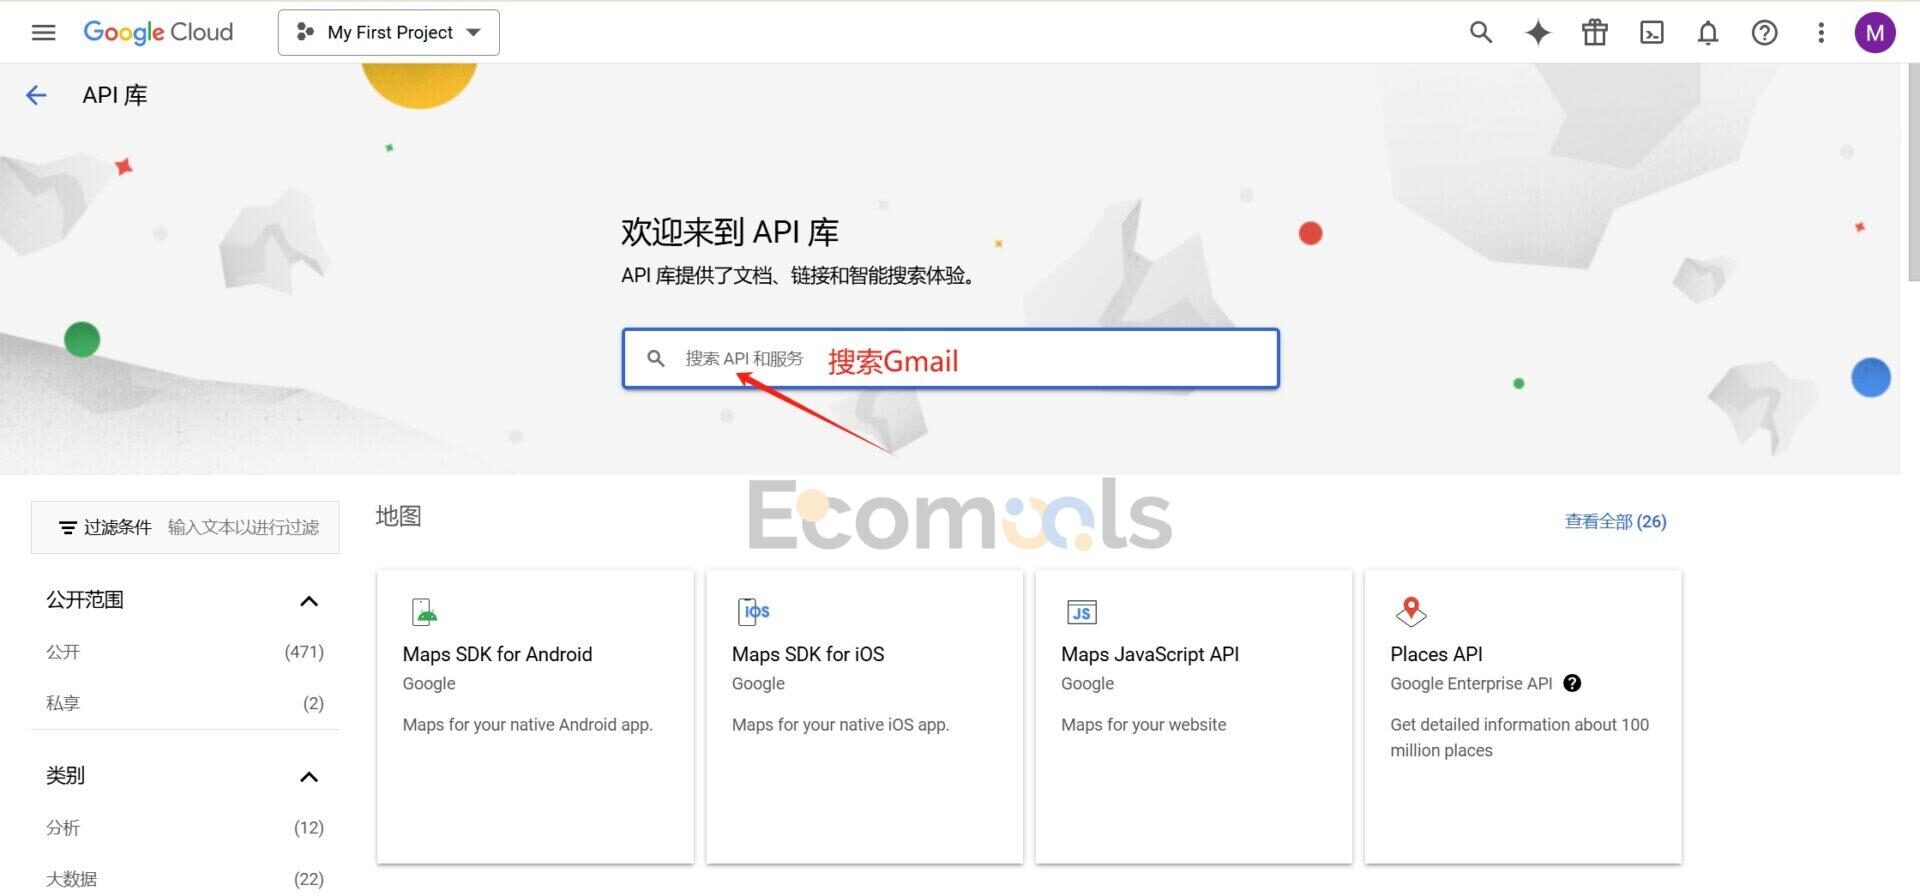
Task: Collapse the 公开范围 section
Action: tap(309, 601)
